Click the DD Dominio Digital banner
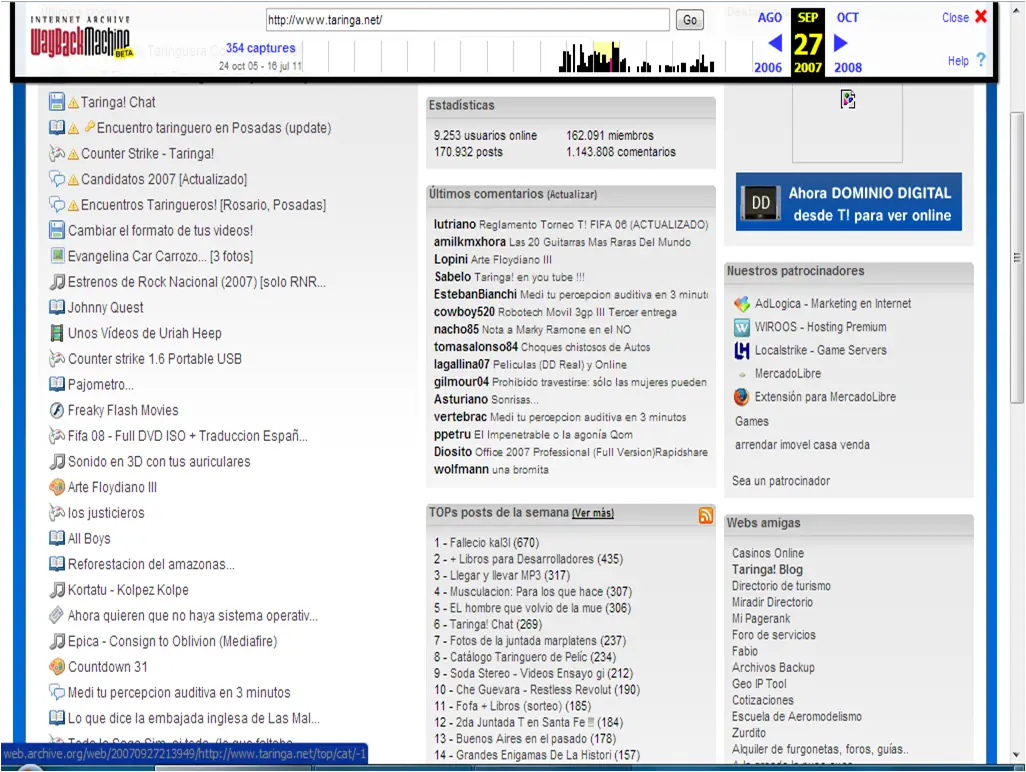This screenshot has width=1026, height=772. [849, 202]
